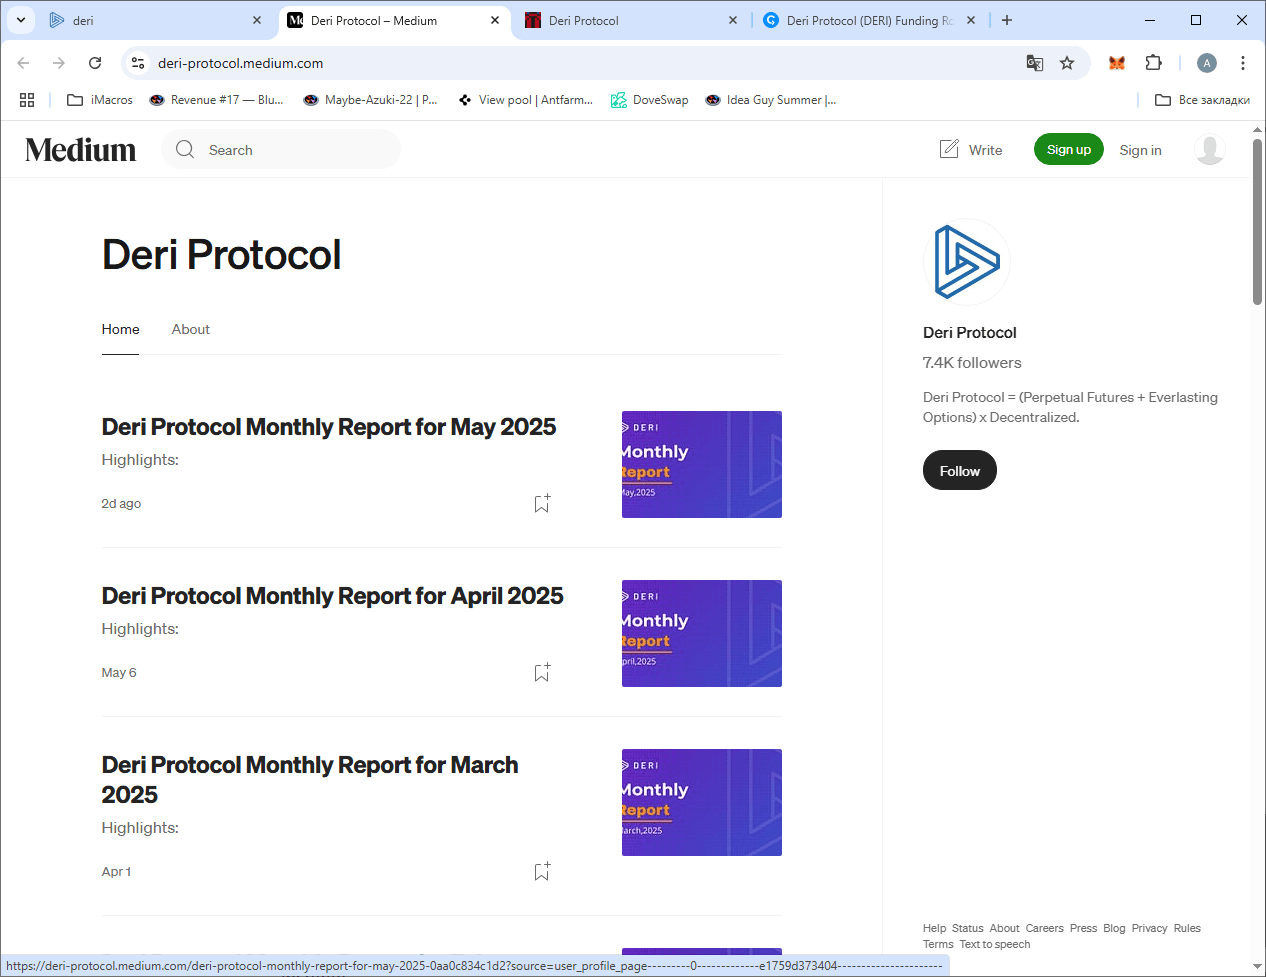
Task: Open the May 2025 report thumbnail
Action: click(x=702, y=464)
